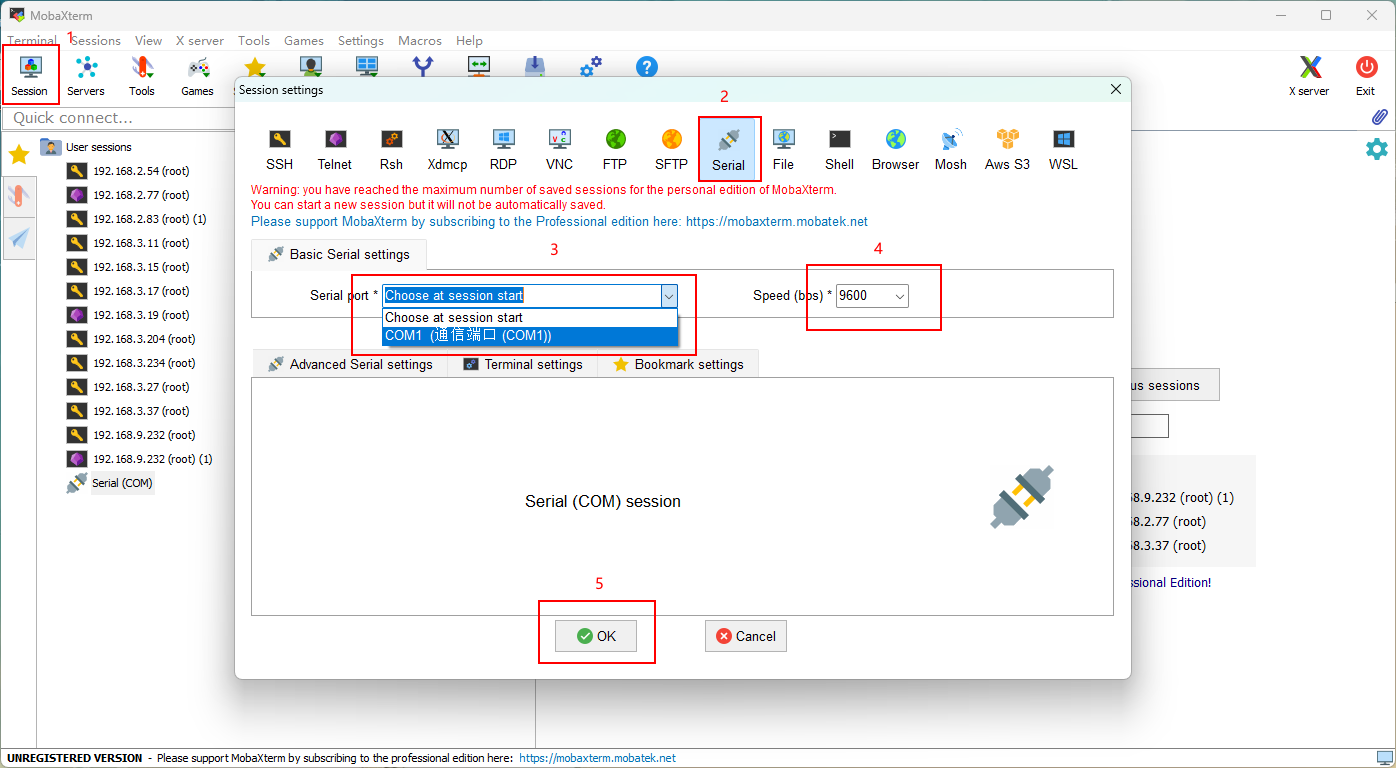The height and width of the screenshot is (768, 1396).
Task: Click the monitor icon at status bar right
Action: tap(1384, 758)
